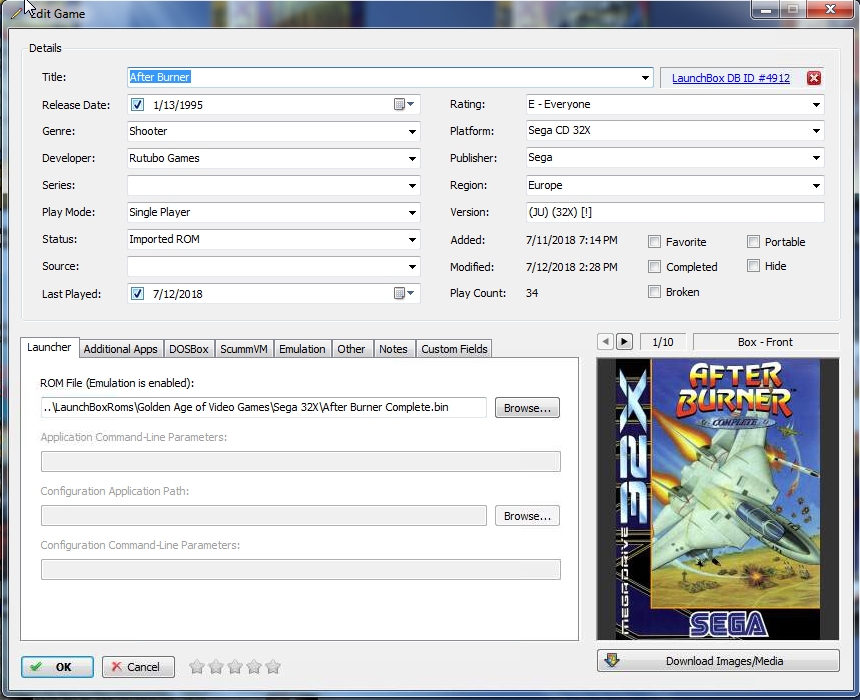The width and height of the screenshot is (860, 700).
Task: Close the Edit Game window
Action: 830,9
